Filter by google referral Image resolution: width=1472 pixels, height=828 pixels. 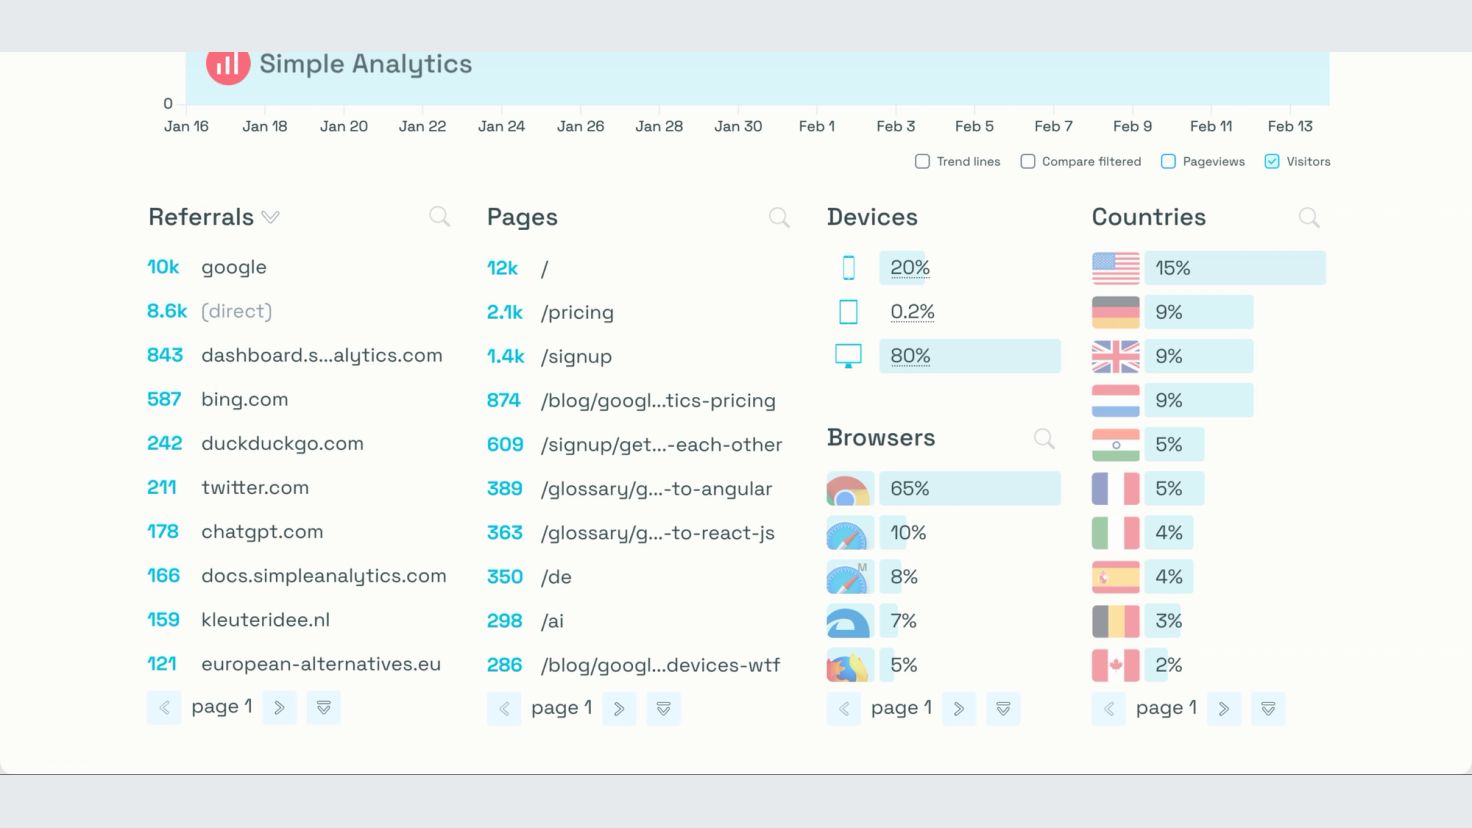tap(234, 267)
